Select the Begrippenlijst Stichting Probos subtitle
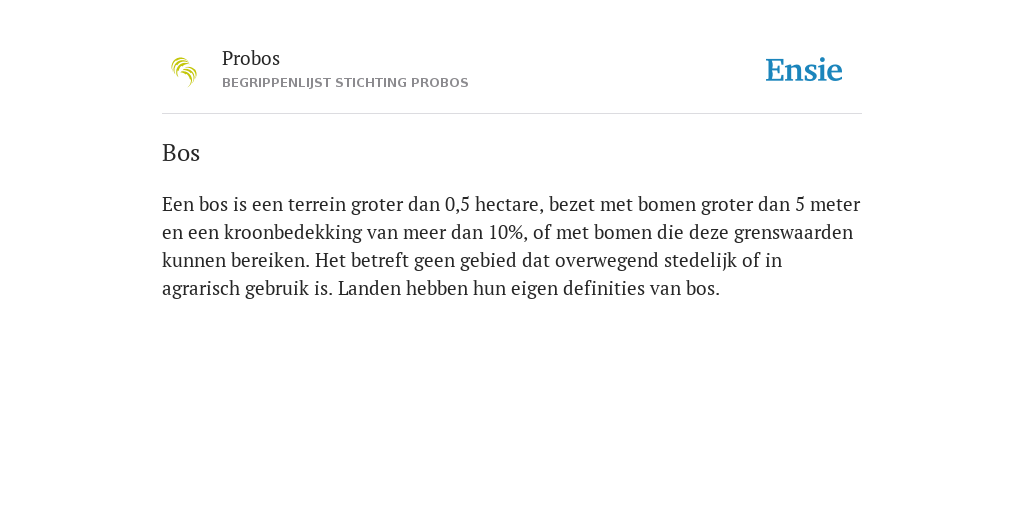Screen dimensions: 1024x512 click(345, 83)
